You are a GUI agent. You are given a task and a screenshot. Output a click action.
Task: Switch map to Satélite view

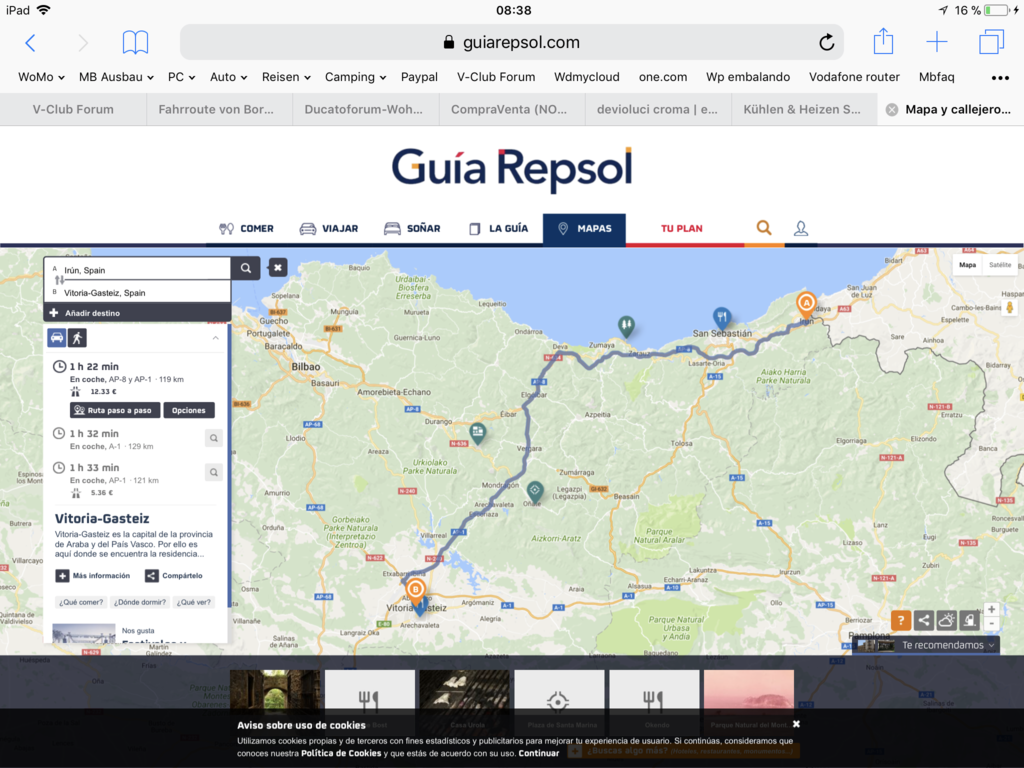[1000, 265]
